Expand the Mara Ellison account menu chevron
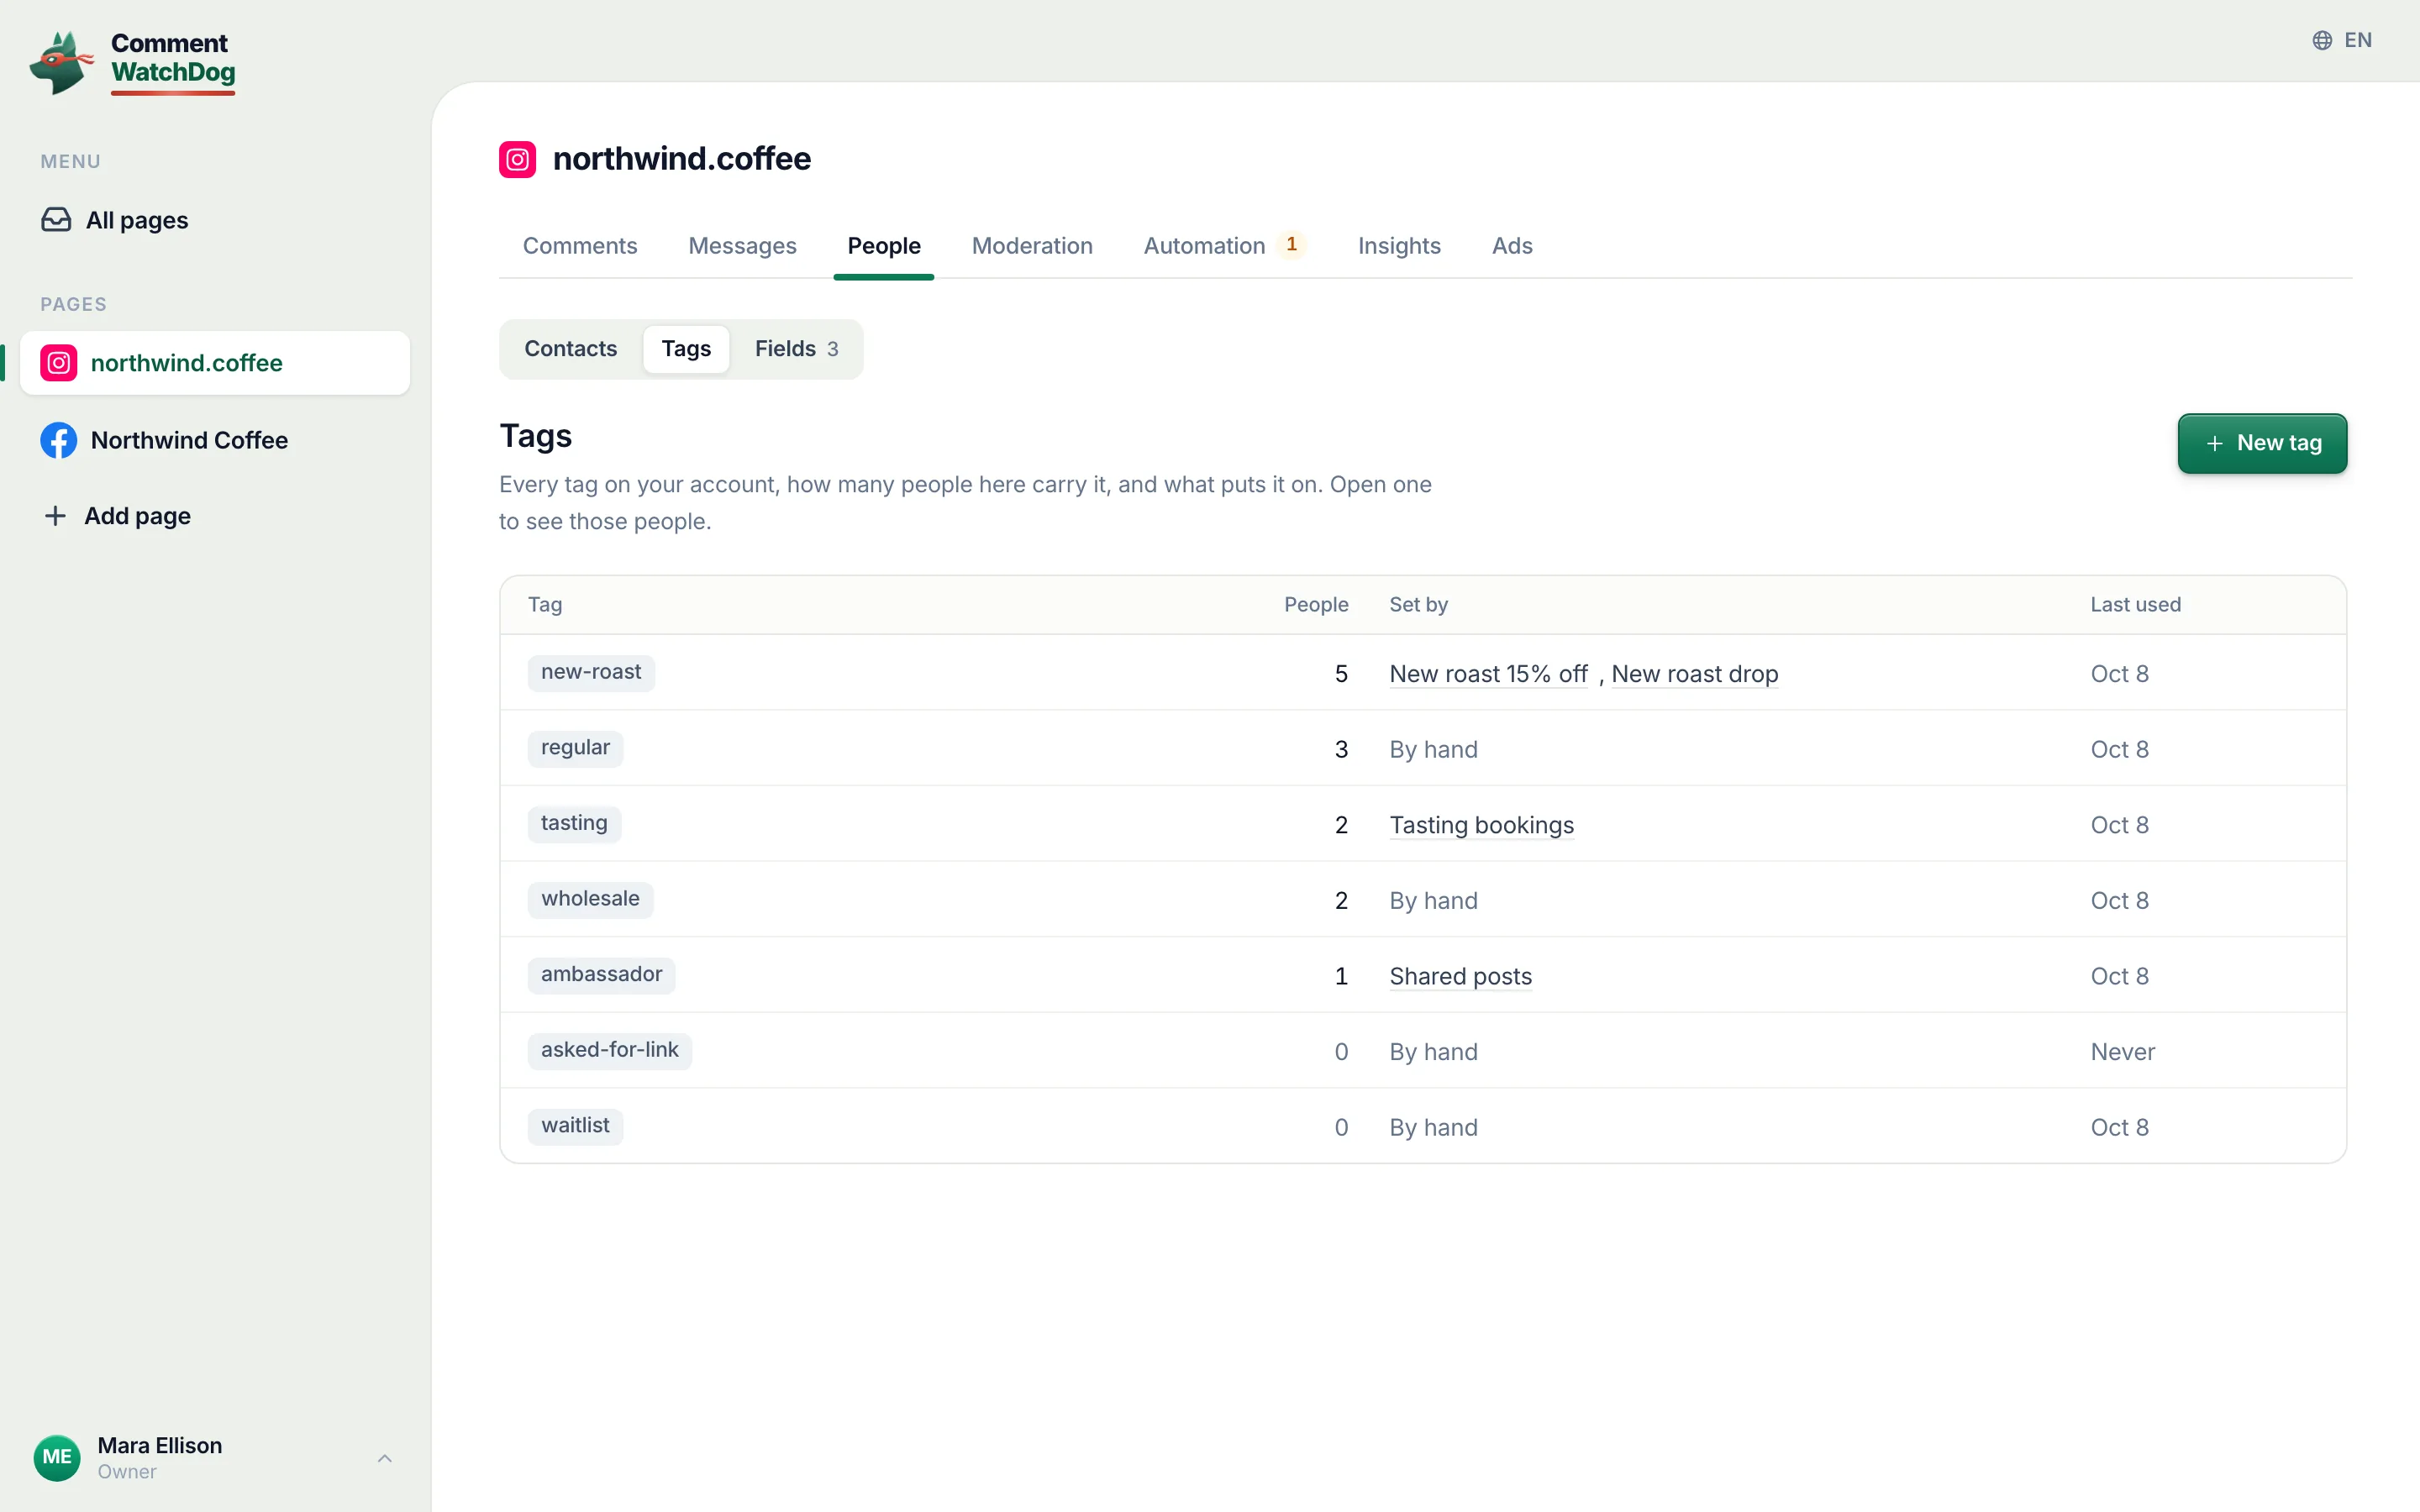2420x1512 pixels. 385,1458
